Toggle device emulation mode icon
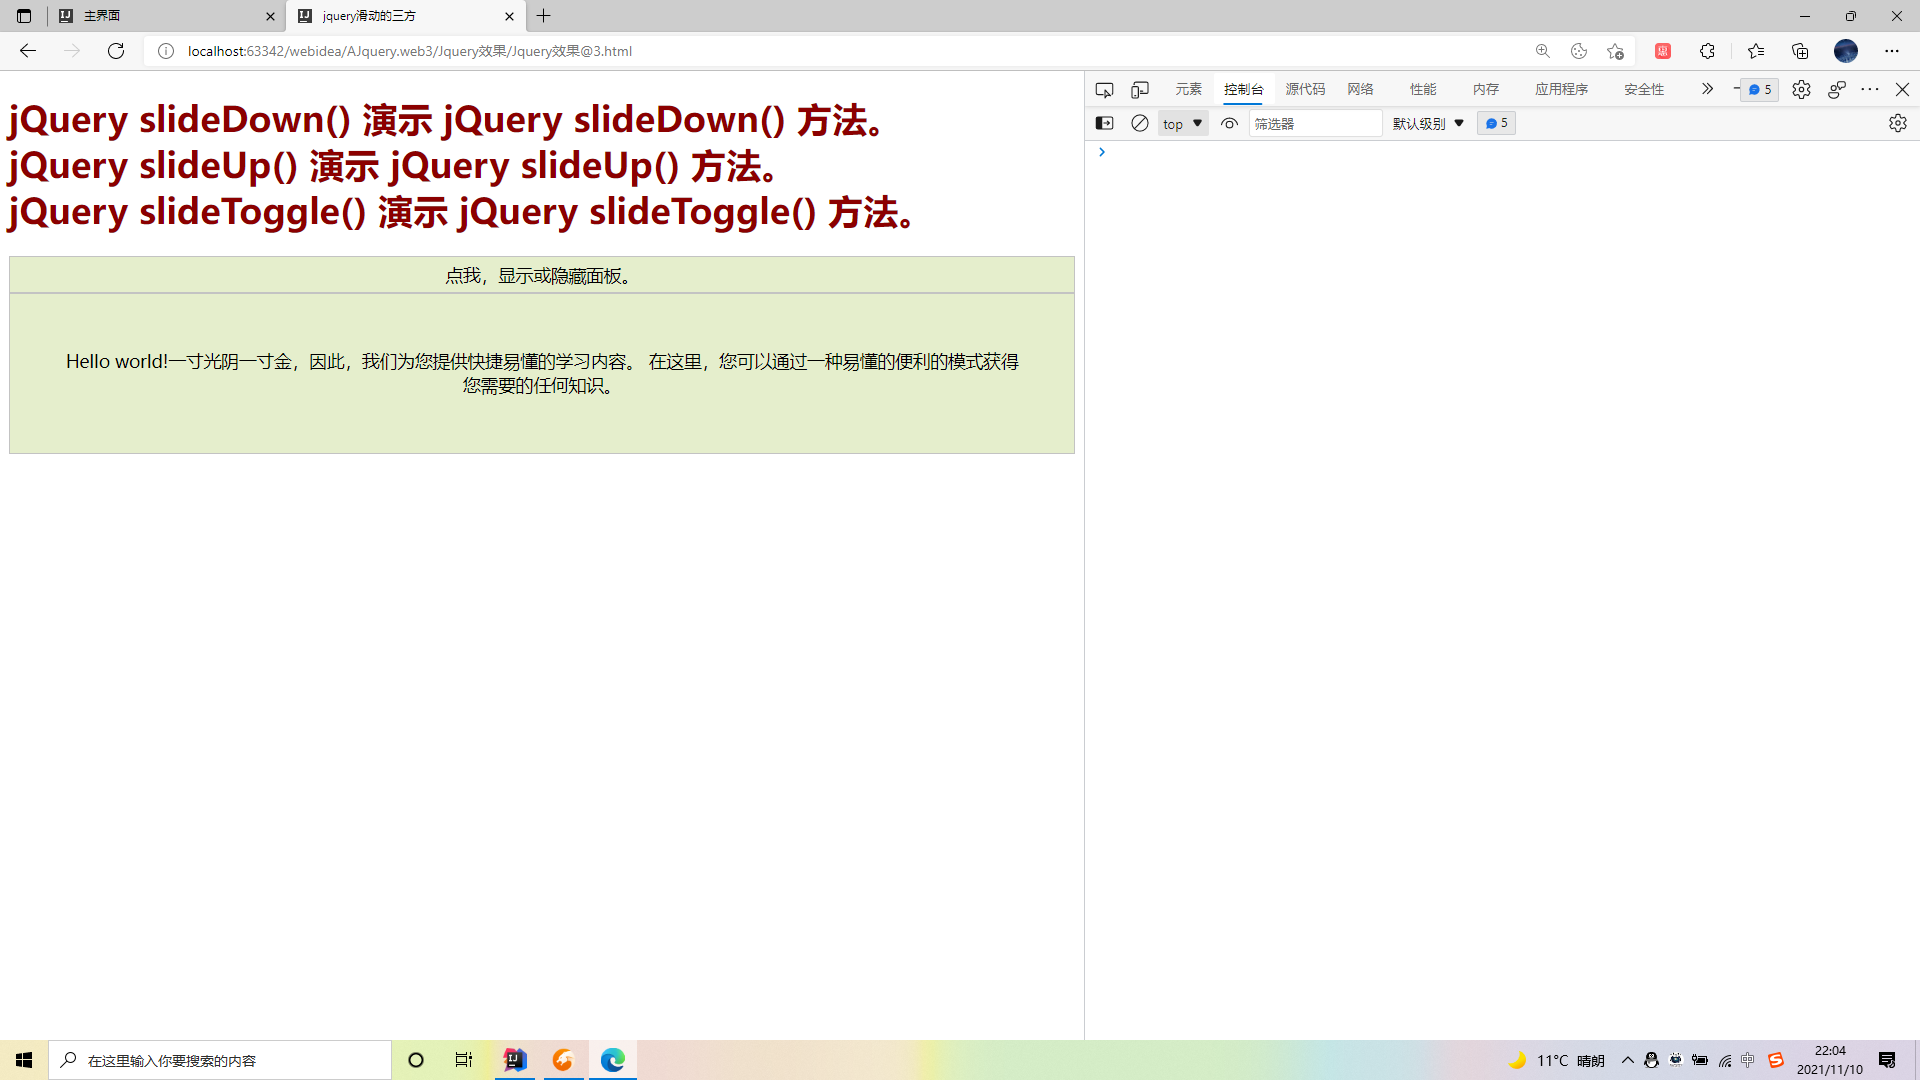 pyautogui.click(x=1140, y=90)
